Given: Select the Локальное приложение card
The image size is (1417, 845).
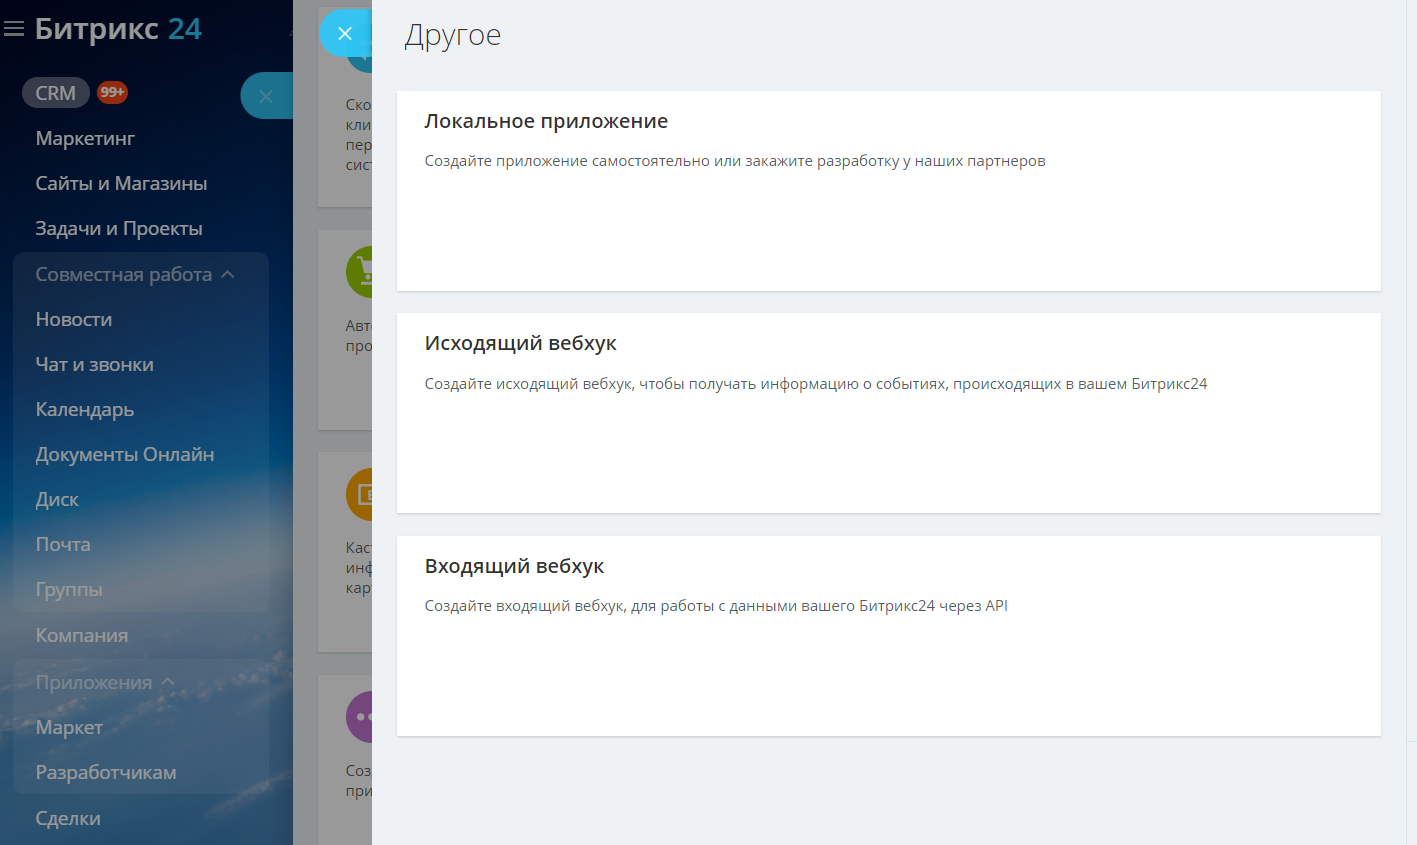Looking at the screenshot, I should 889,191.
